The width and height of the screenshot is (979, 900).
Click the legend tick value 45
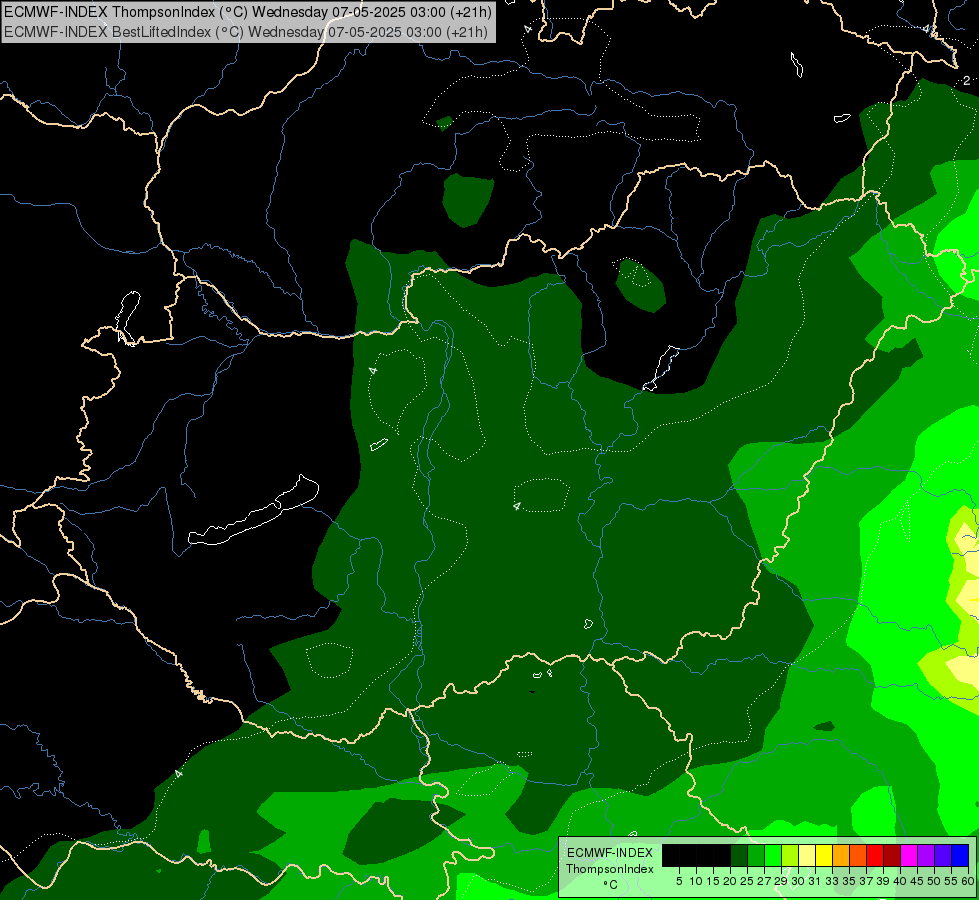(x=917, y=881)
